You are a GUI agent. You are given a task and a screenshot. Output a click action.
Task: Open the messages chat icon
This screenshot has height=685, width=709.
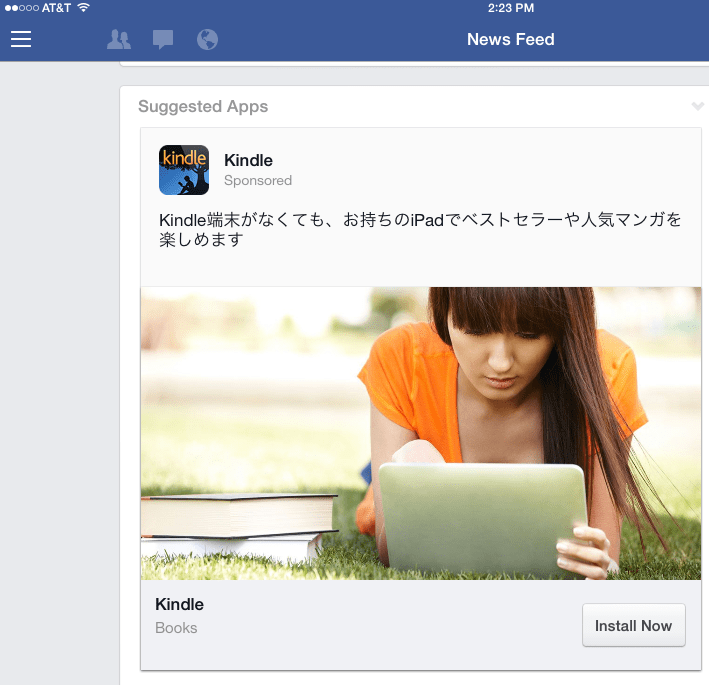(163, 39)
